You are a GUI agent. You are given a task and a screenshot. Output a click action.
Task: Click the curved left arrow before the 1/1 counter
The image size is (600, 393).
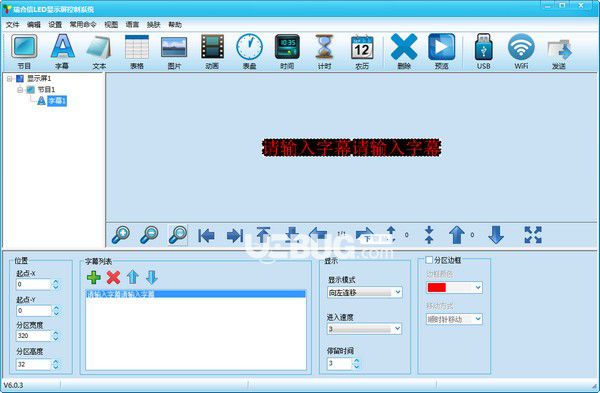(318, 234)
